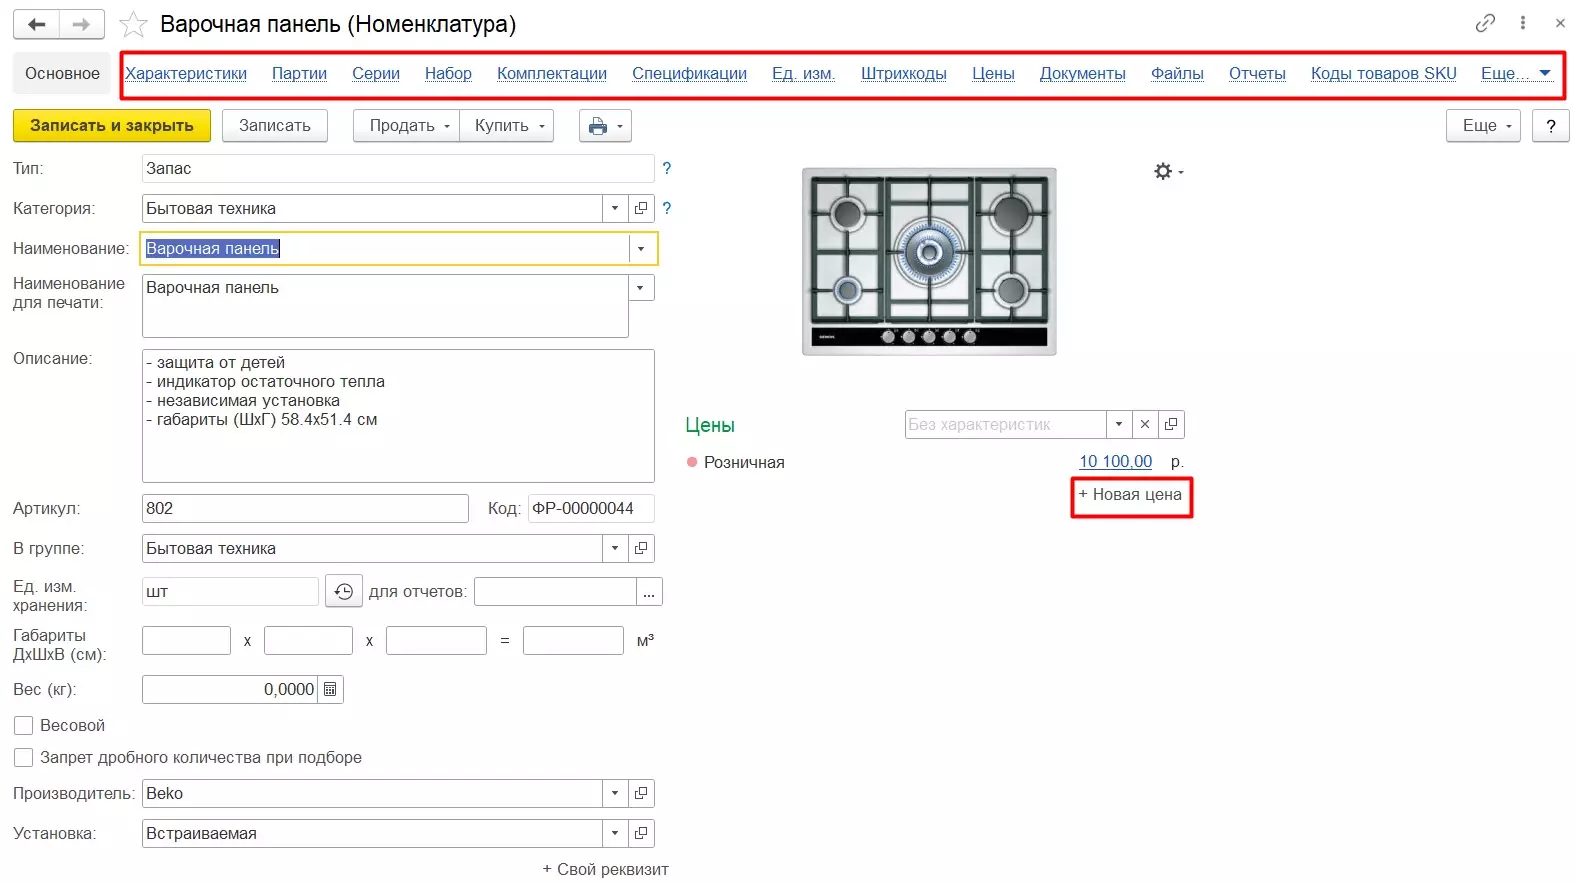Add this item to favorites with star
This screenshot has width=1577, height=884.
(133, 24)
